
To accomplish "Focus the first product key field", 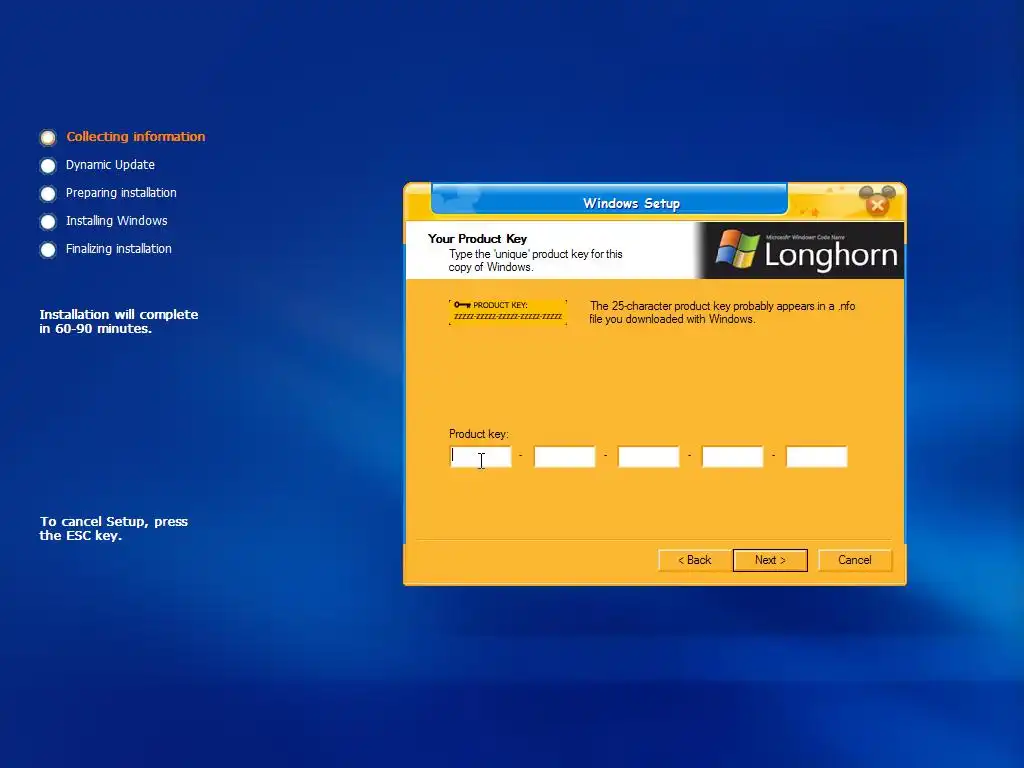I will pyautogui.click(x=481, y=456).
